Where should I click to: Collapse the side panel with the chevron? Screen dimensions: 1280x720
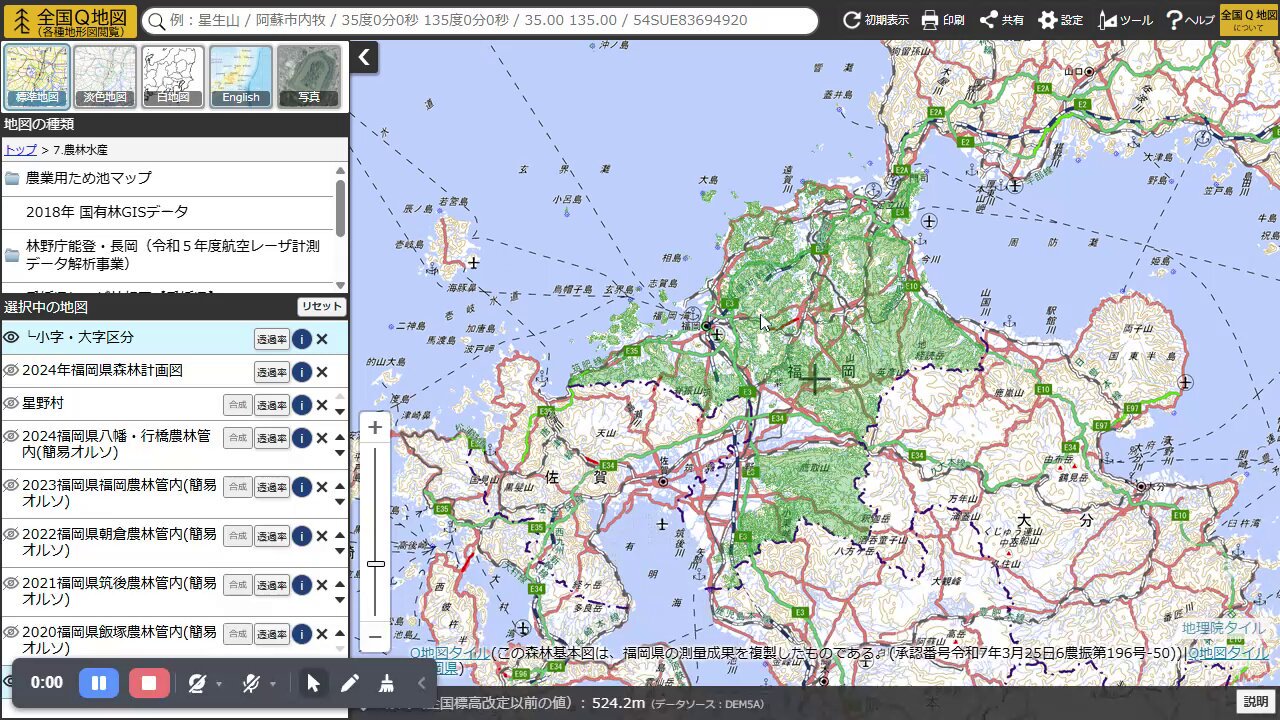click(x=364, y=58)
